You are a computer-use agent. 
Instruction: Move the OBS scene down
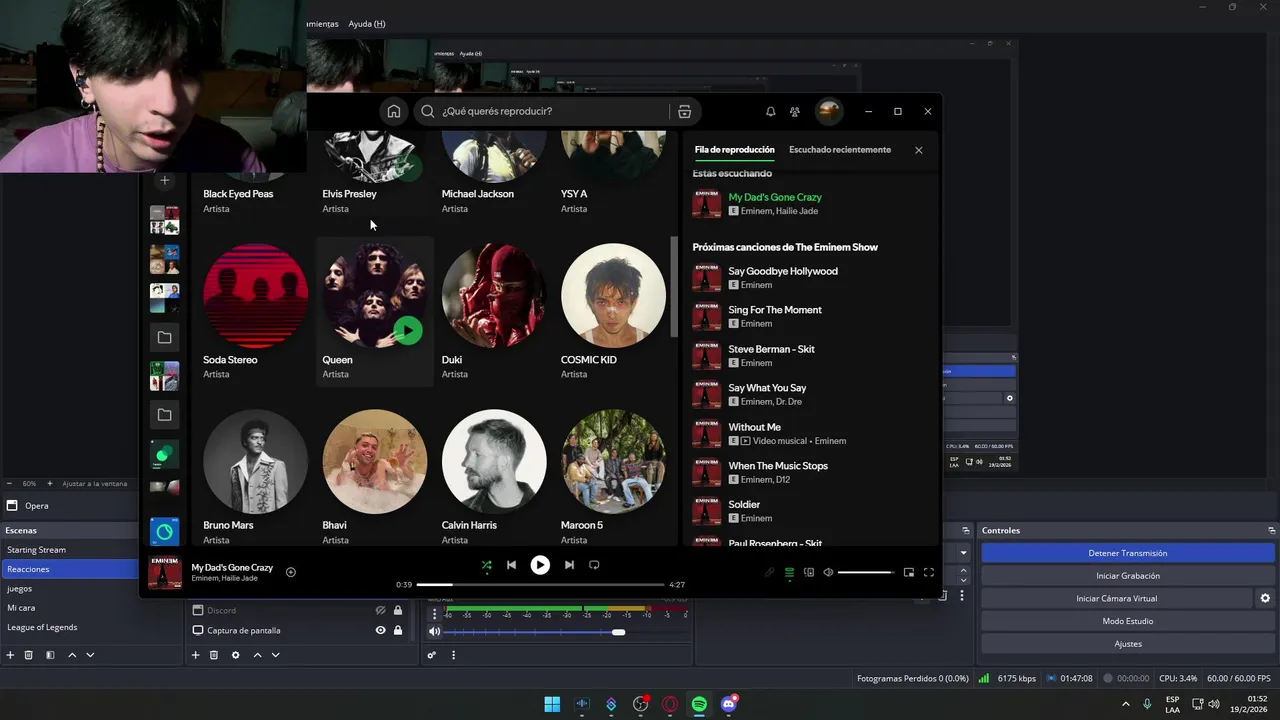90,655
